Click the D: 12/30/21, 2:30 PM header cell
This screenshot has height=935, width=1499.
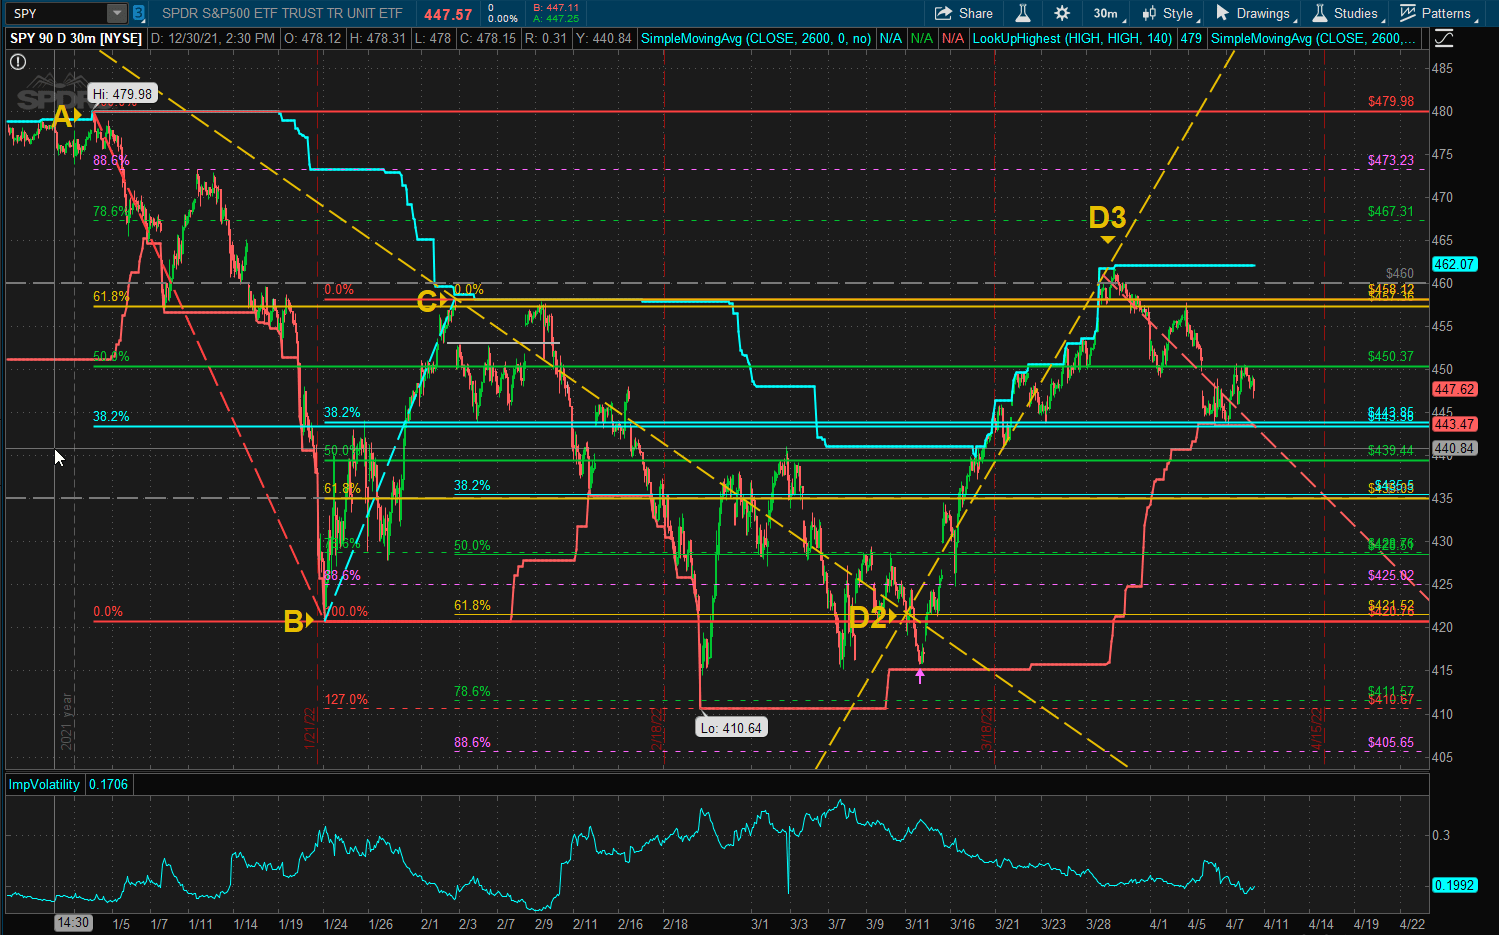[213, 38]
